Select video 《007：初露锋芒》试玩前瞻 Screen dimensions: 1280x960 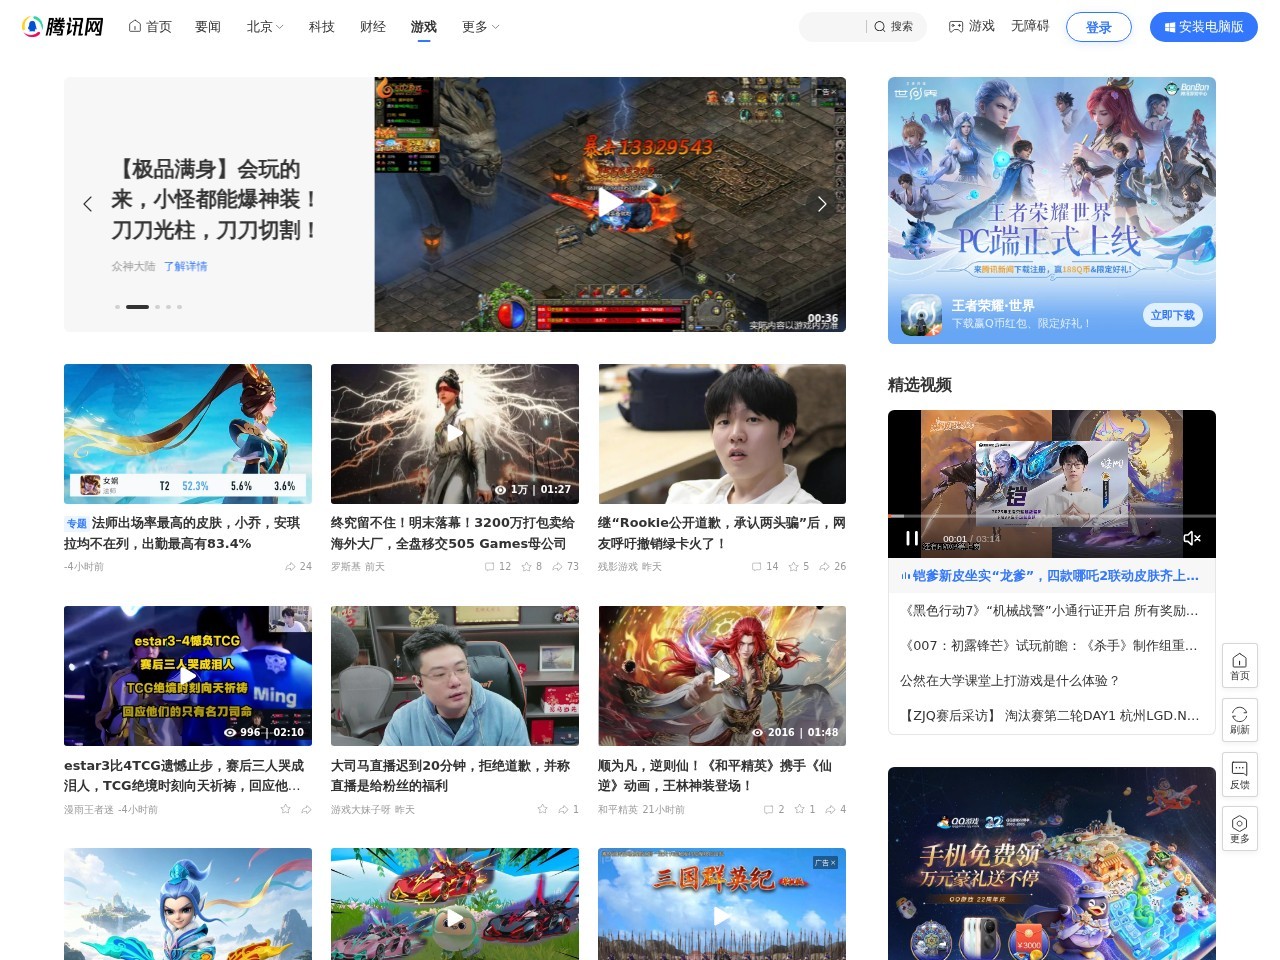(1050, 645)
